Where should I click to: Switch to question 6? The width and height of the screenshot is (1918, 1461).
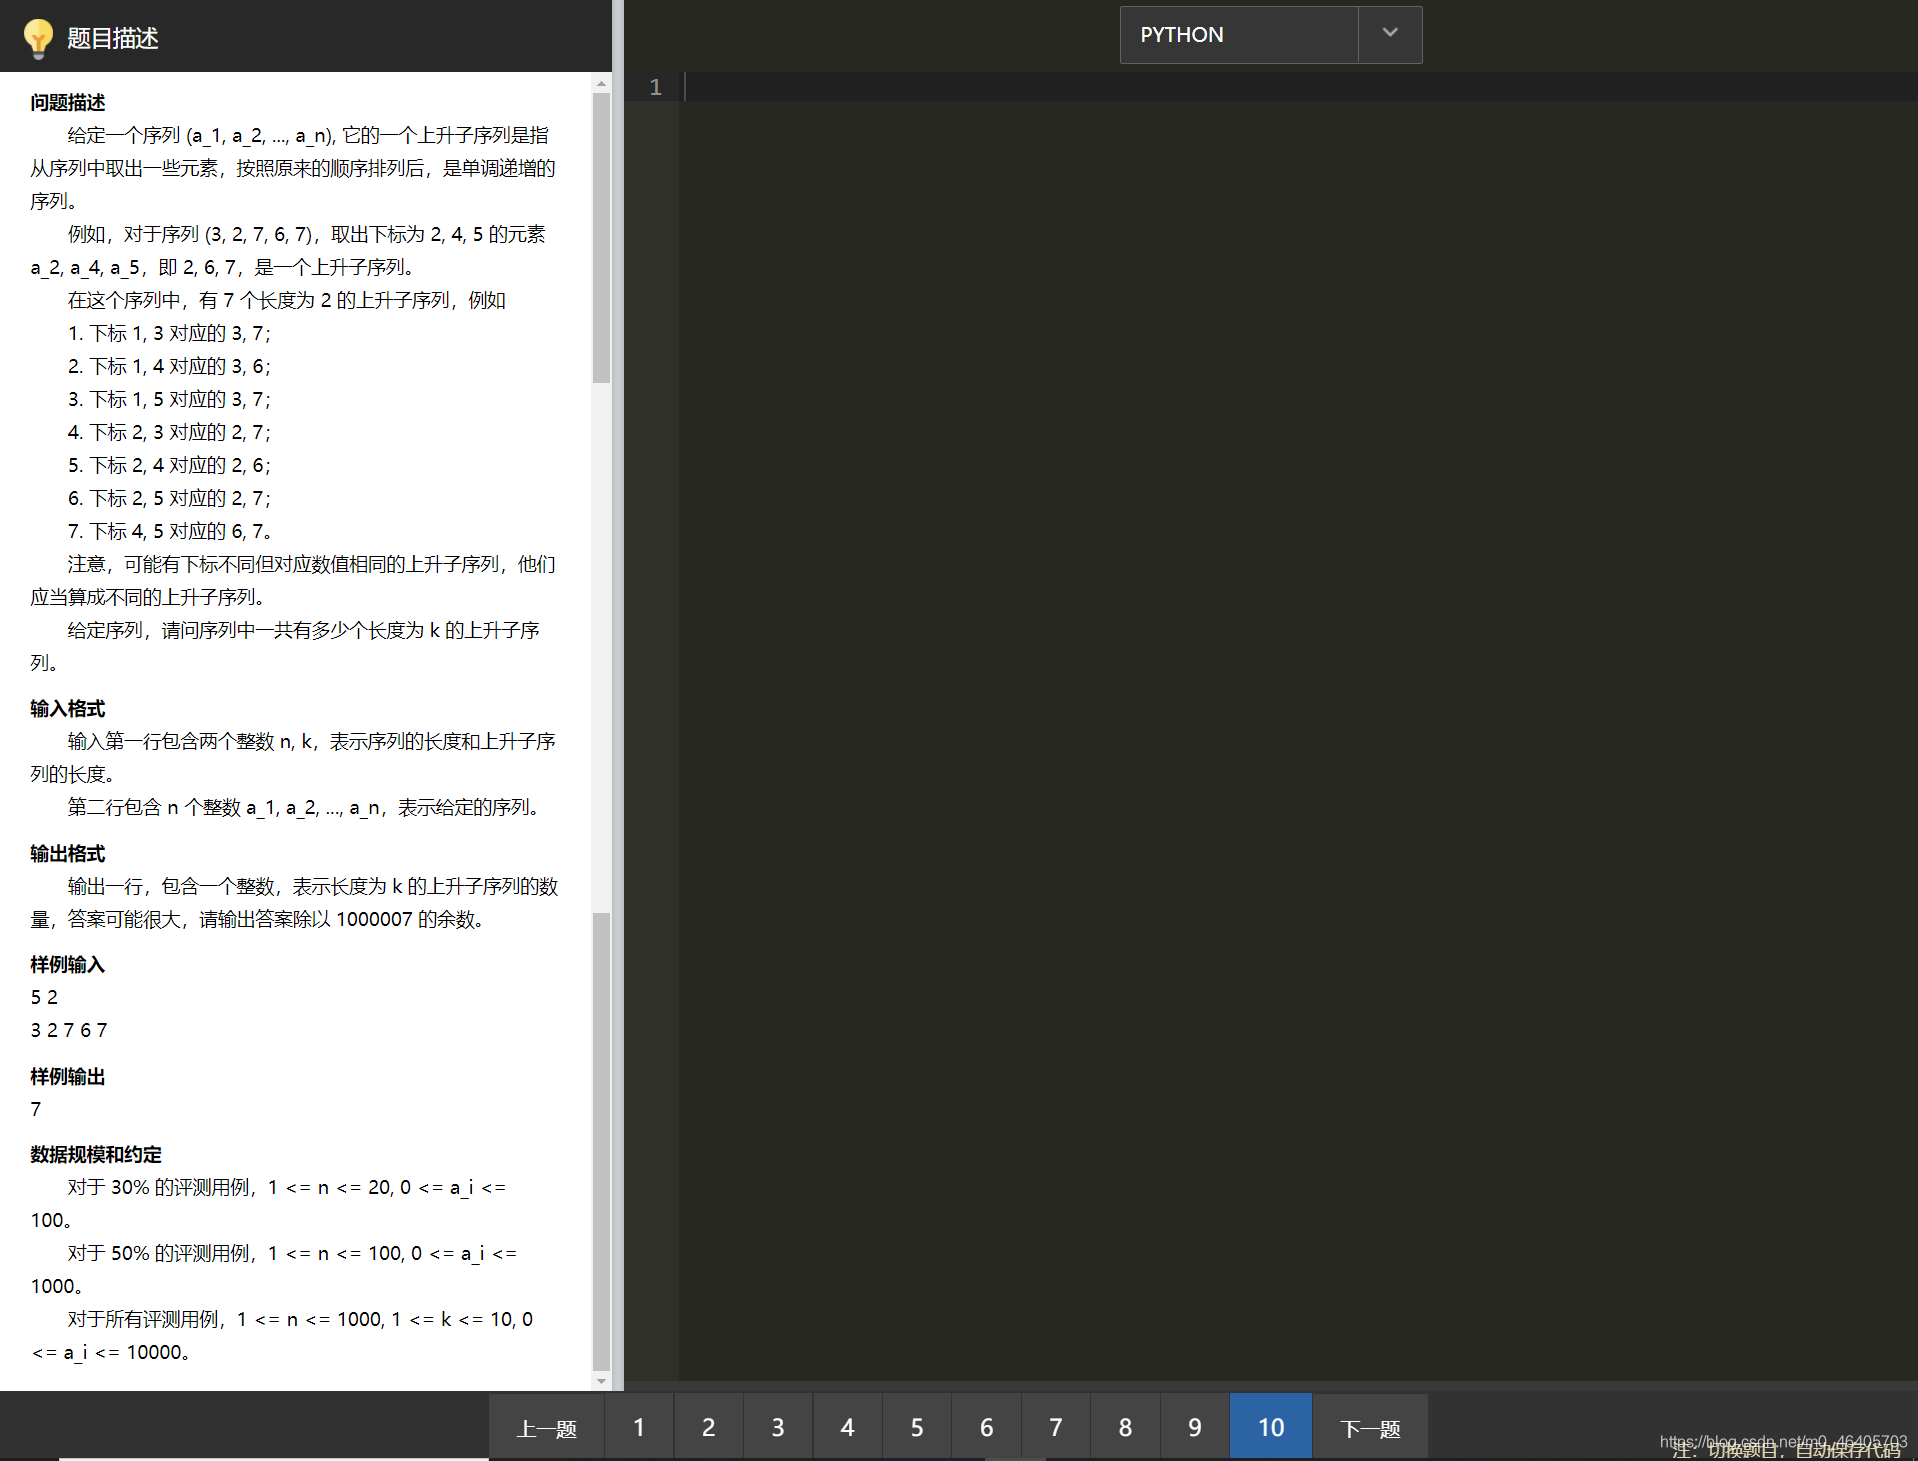coord(986,1427)
